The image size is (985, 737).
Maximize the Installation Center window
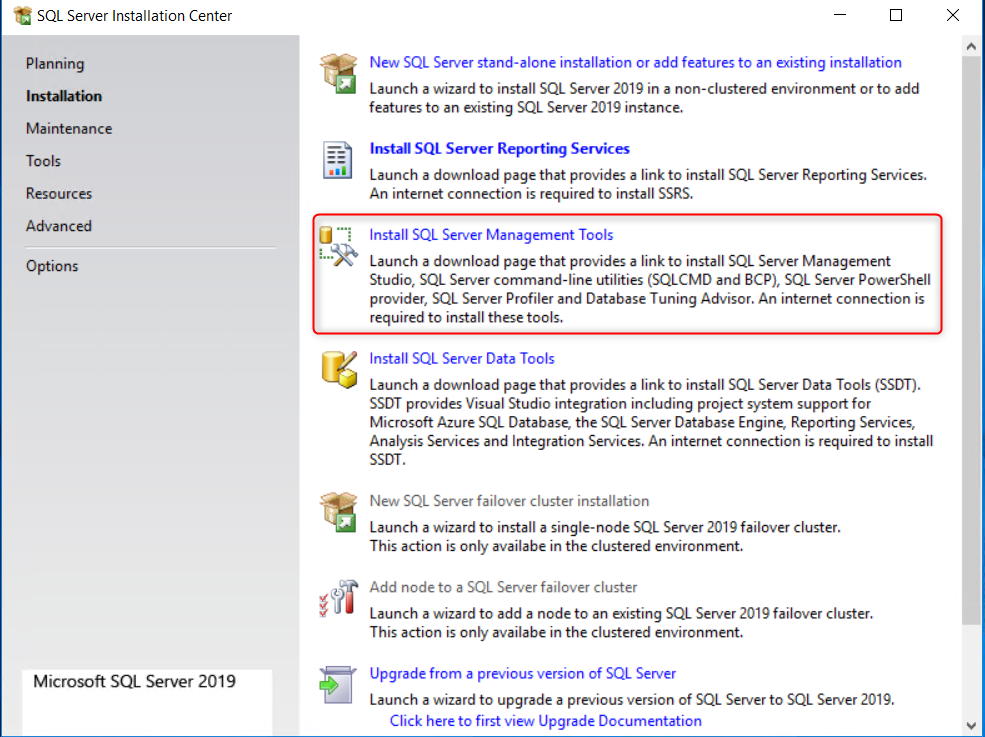click(896, 16)
